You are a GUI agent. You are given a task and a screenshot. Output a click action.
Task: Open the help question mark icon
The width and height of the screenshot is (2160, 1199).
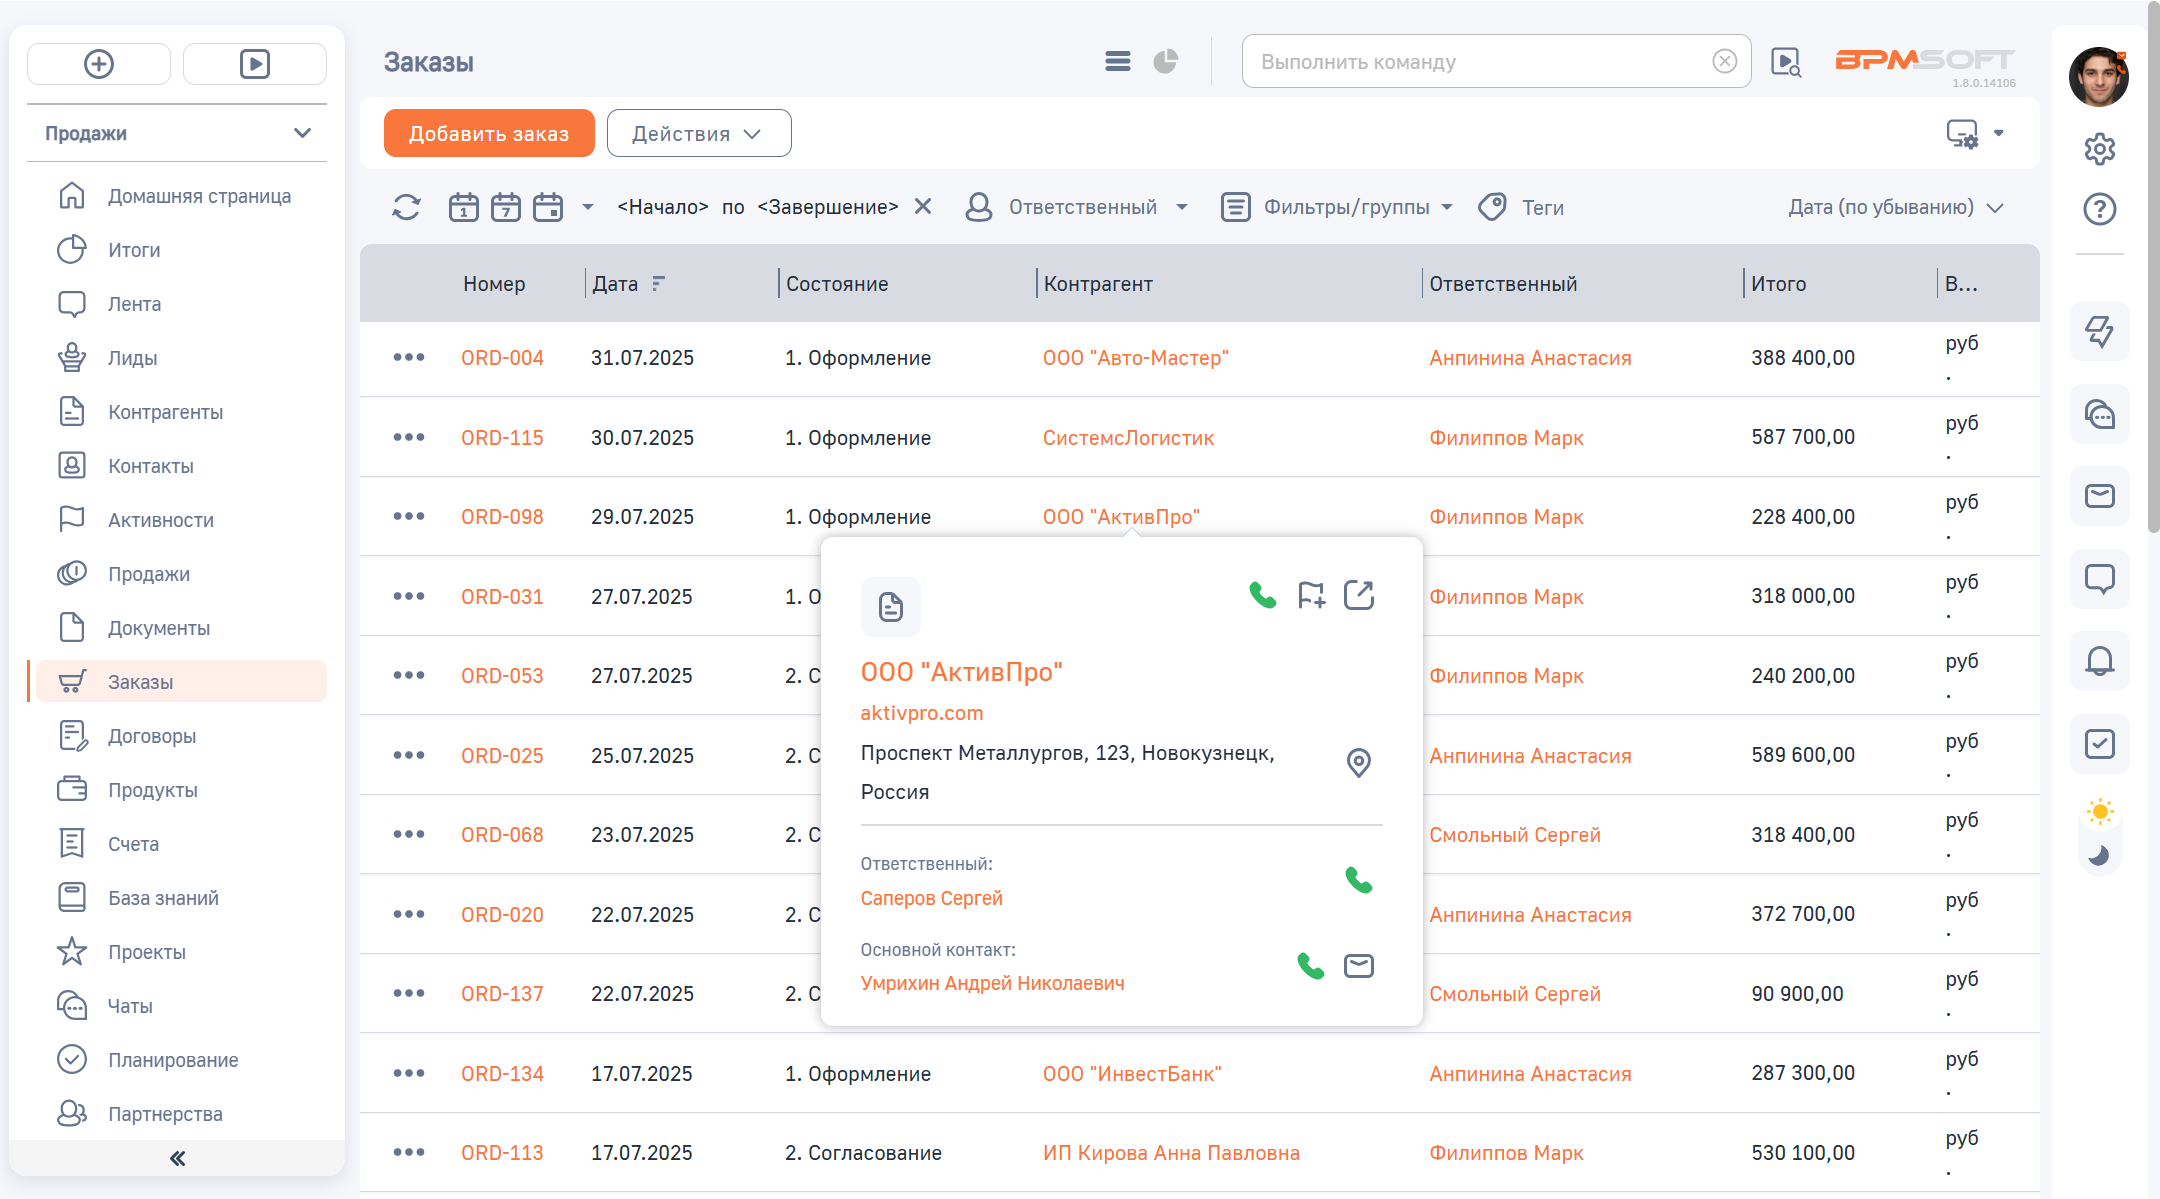tap(2100, 209)
